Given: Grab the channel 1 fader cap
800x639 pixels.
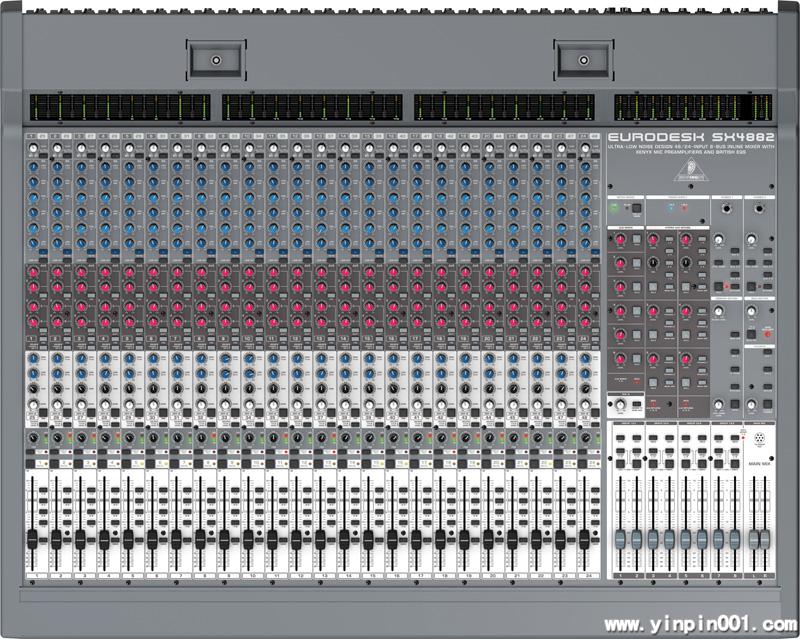Looking at the screenshot, I should pyautogui.click(x=33, y=539).
